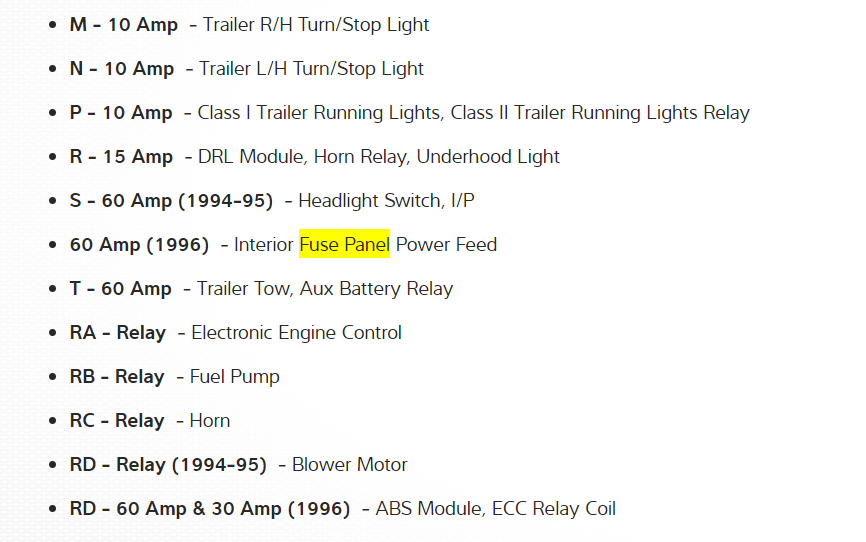Click the "RA - Relay" bold label

coord(118,333)
